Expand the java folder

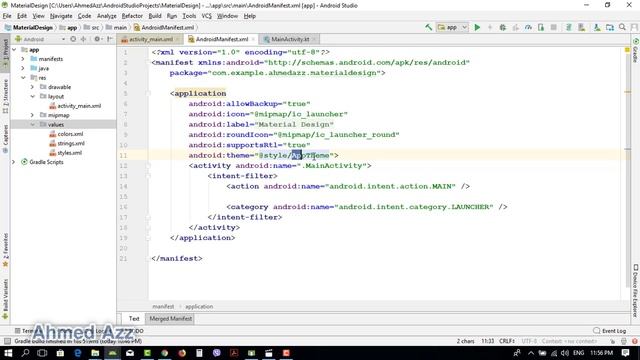pos(23,68)
